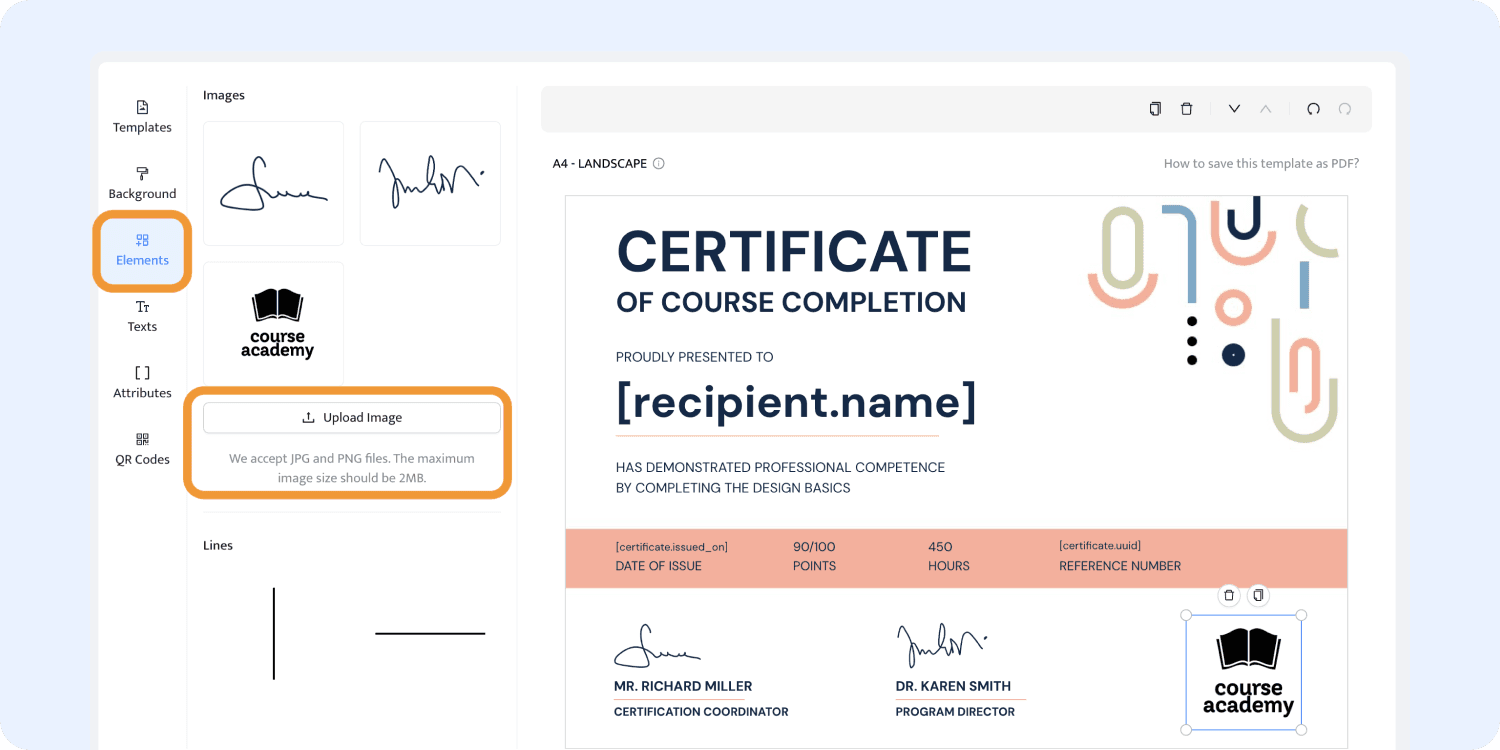The height and width of the screenshot is (750, 1500).
Task: Click the top-left resize handle of selected logo
Action: pos(1186,615)
